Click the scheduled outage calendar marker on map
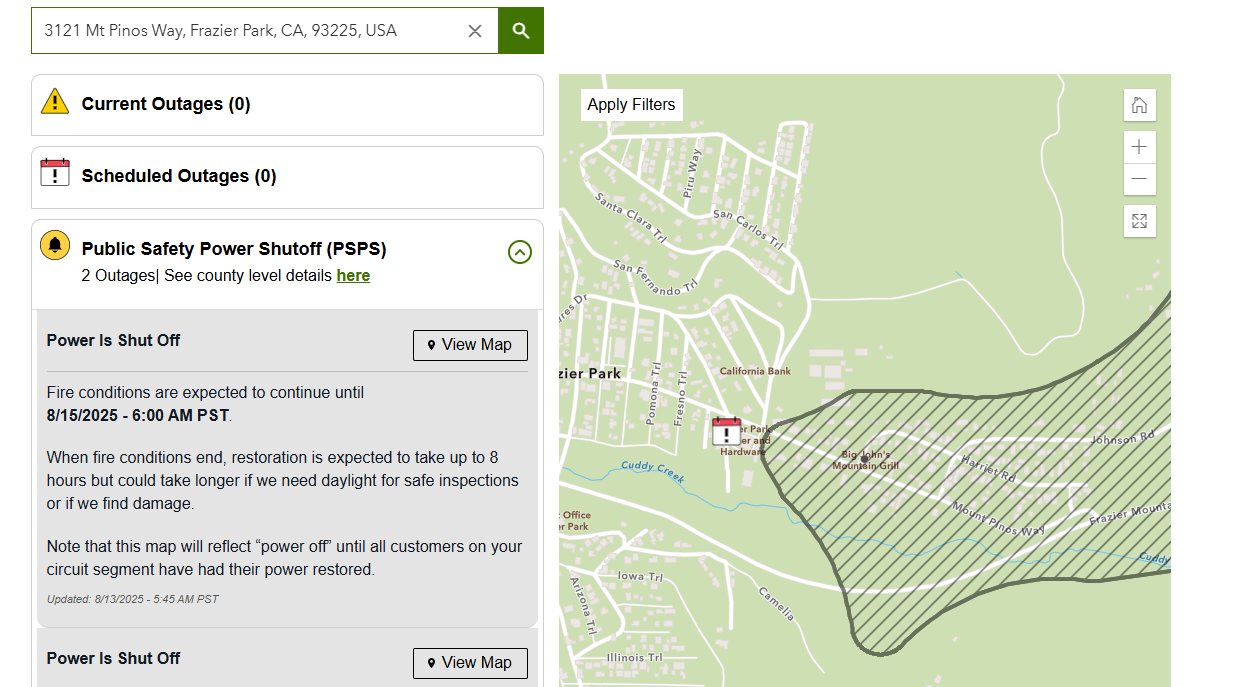 coord(726,432)
